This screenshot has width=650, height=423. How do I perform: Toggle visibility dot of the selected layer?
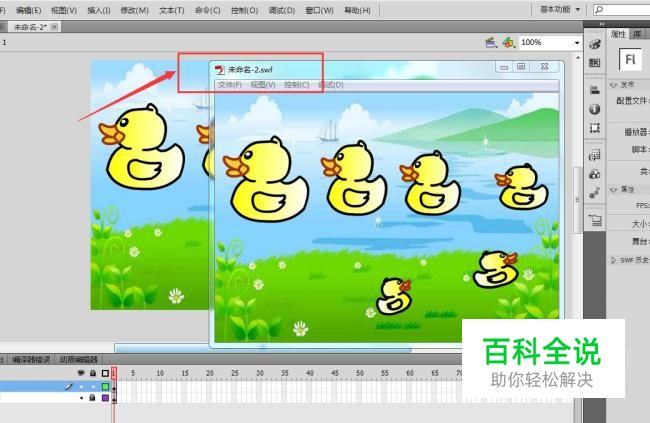click(x=82, y=387)
